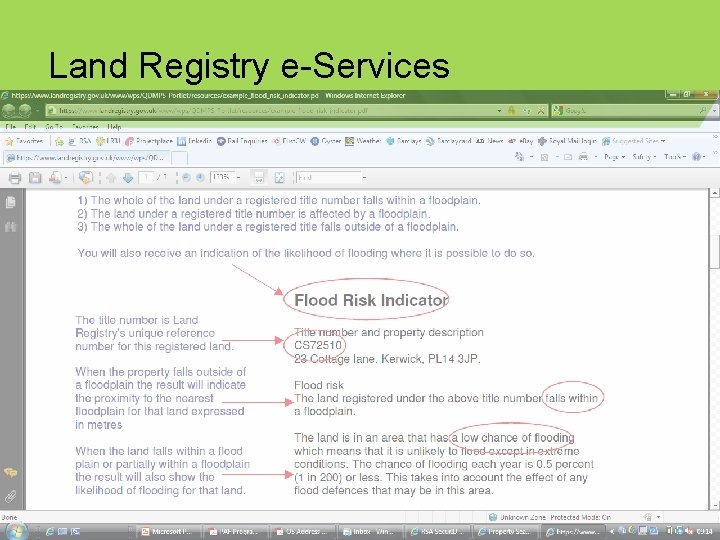This screenshot has width=720, height=540.
Task: Open the File menu
Action: [x=11, y=127]
